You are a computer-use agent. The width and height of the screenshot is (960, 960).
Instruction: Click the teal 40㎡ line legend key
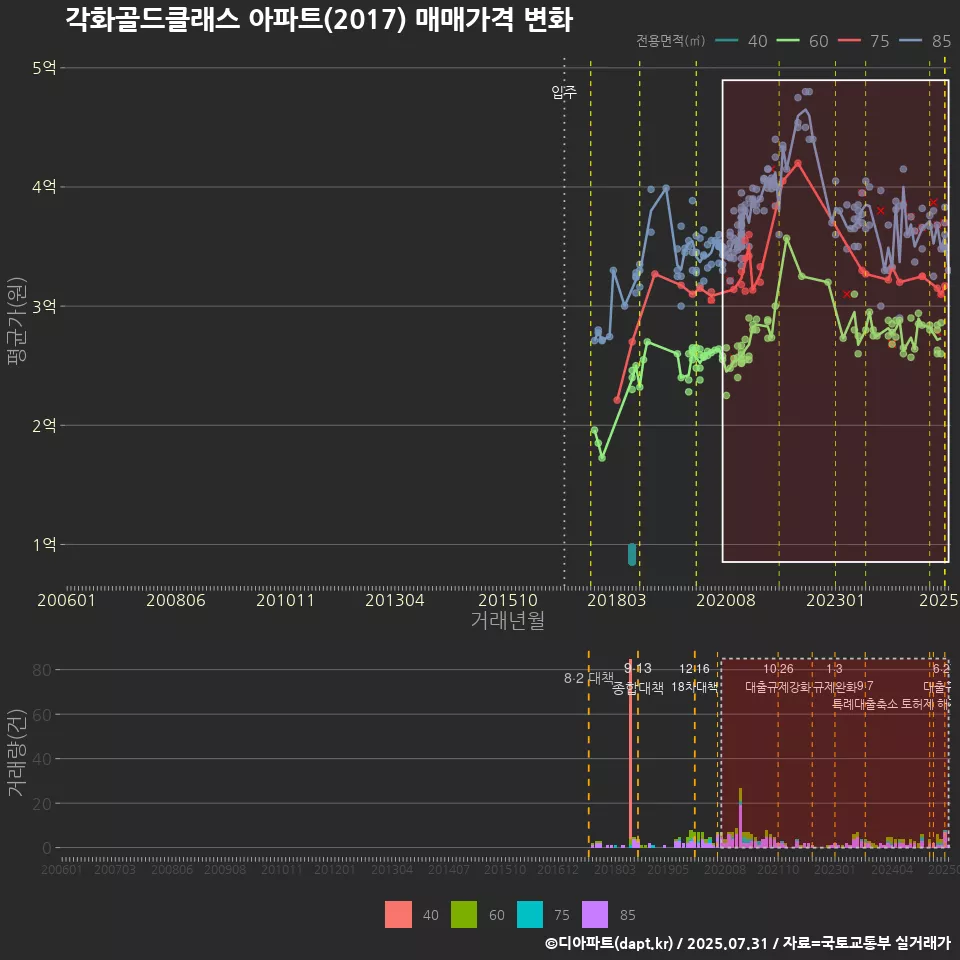click(727, 41)
